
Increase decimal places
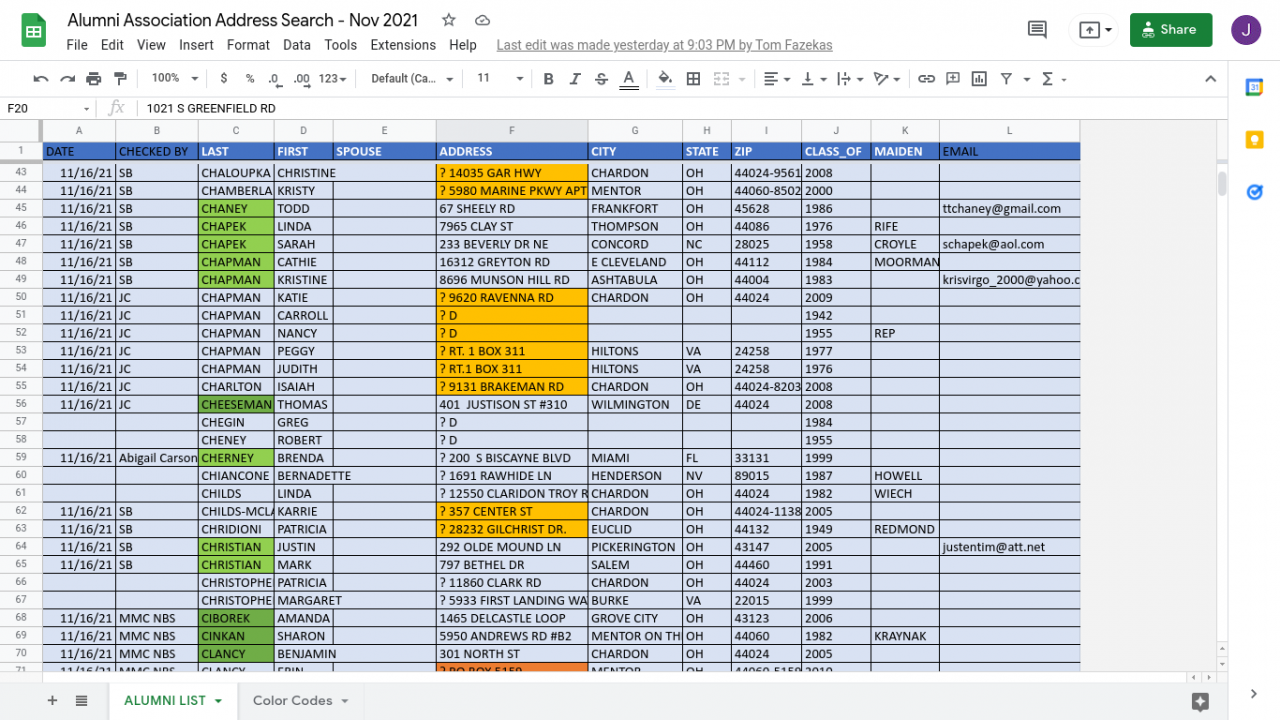tap(300, 79)
